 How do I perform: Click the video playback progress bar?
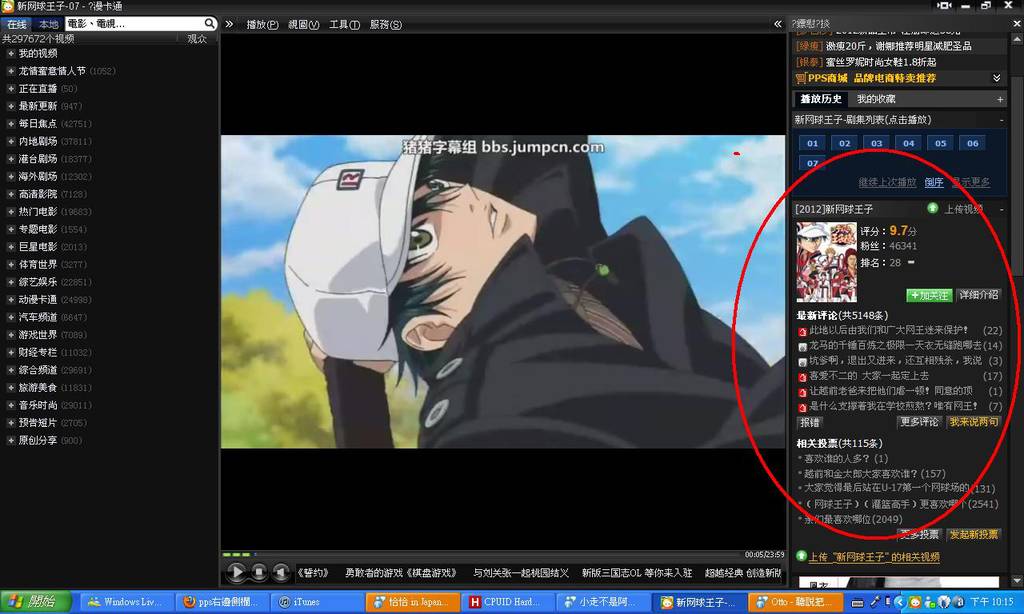[x=482, y=555]
